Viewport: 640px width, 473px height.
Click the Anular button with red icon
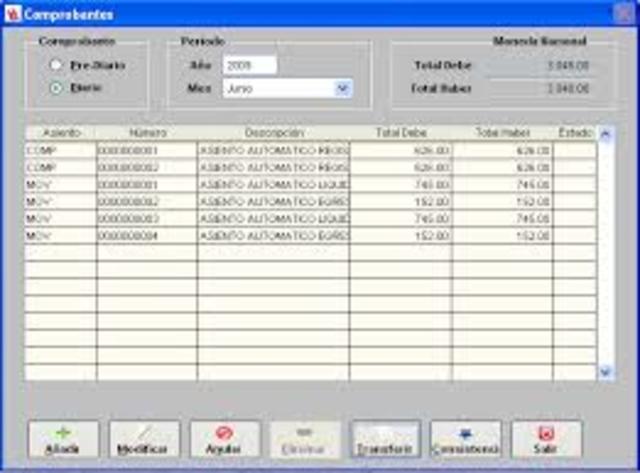(x=224, y=439)
